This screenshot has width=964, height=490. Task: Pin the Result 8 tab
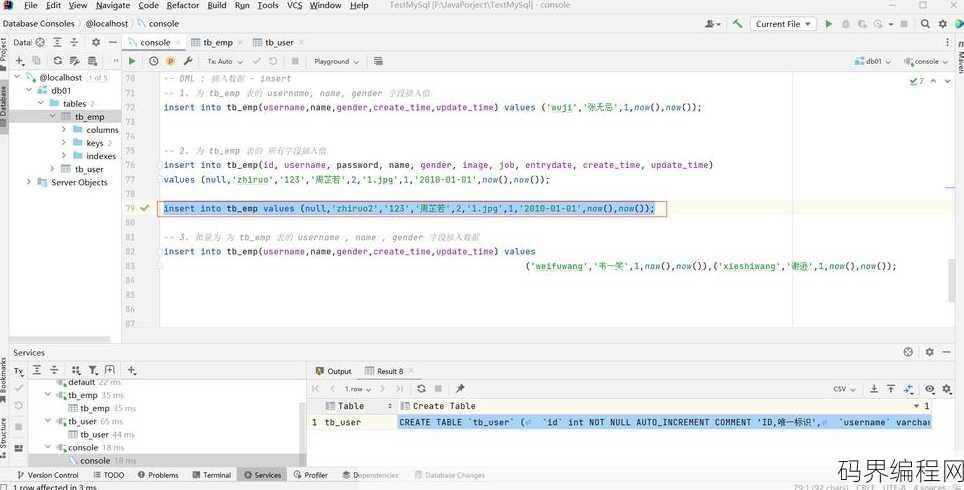(x=460, y=389)
